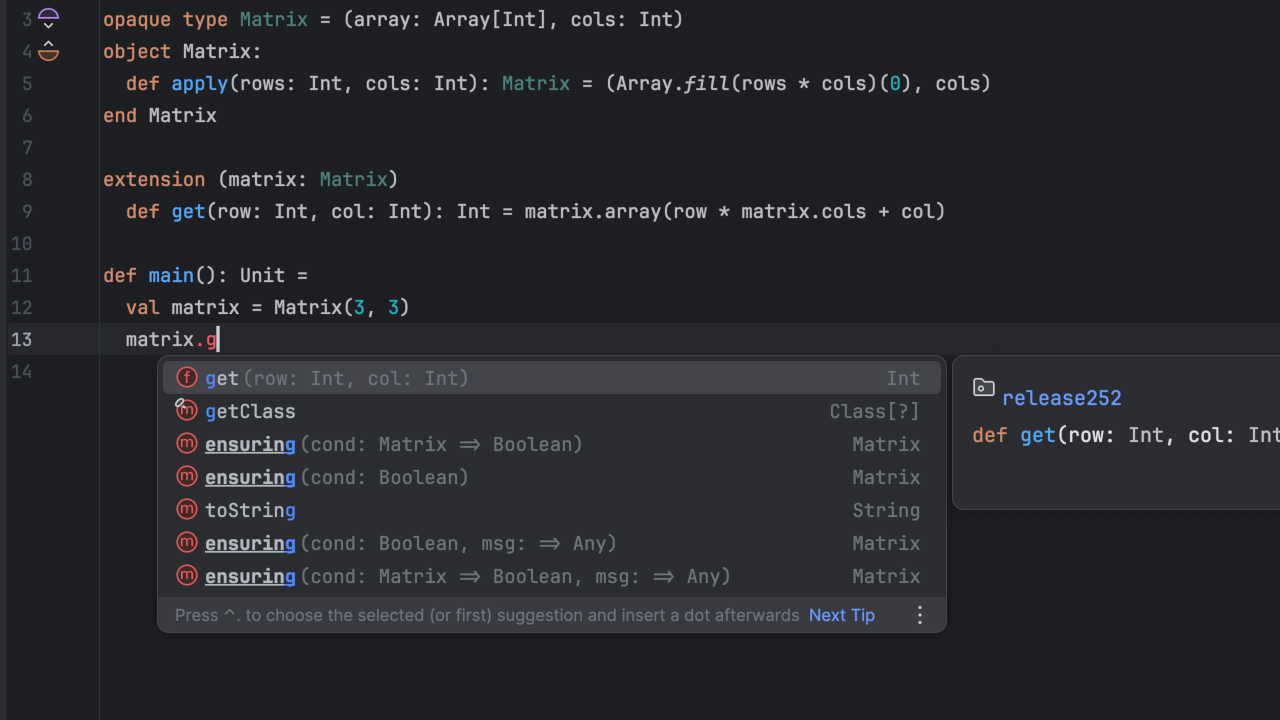Open the release252 link in documentation popup
This screenshot has height=720, width=1280.
click(1061, 398)
